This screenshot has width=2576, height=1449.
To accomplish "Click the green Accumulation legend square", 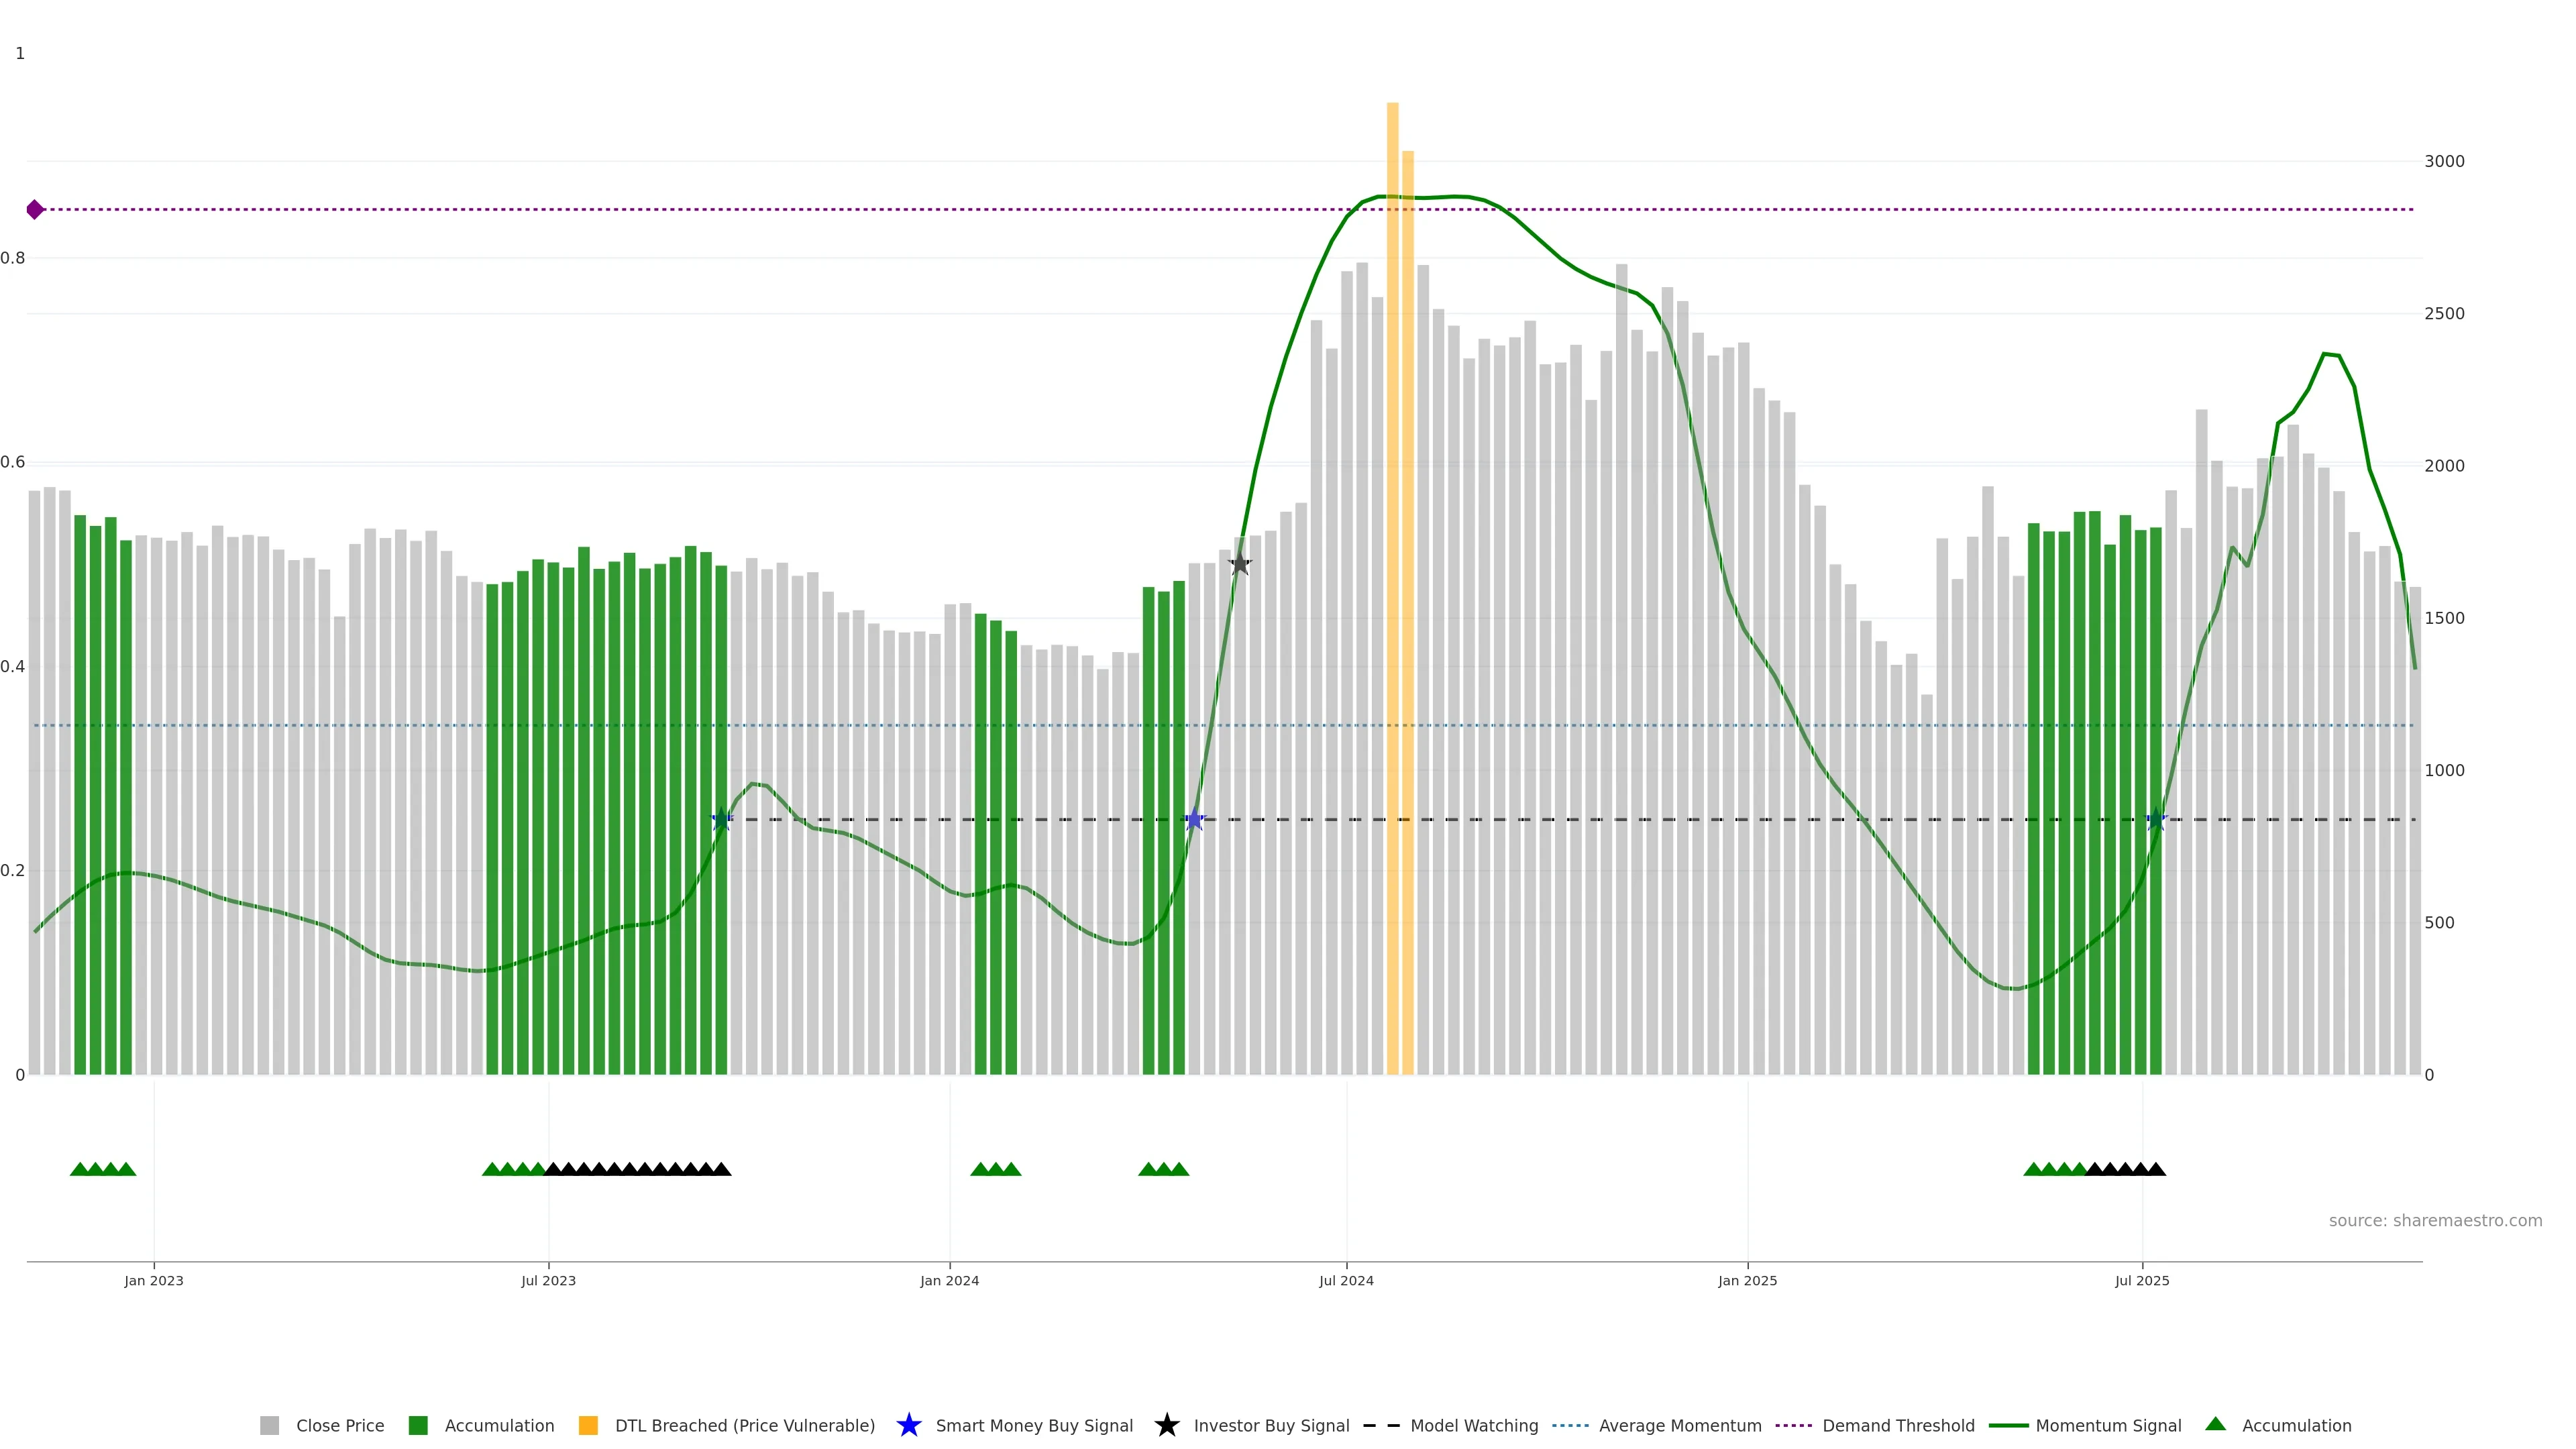I will tap(418, 1425).
